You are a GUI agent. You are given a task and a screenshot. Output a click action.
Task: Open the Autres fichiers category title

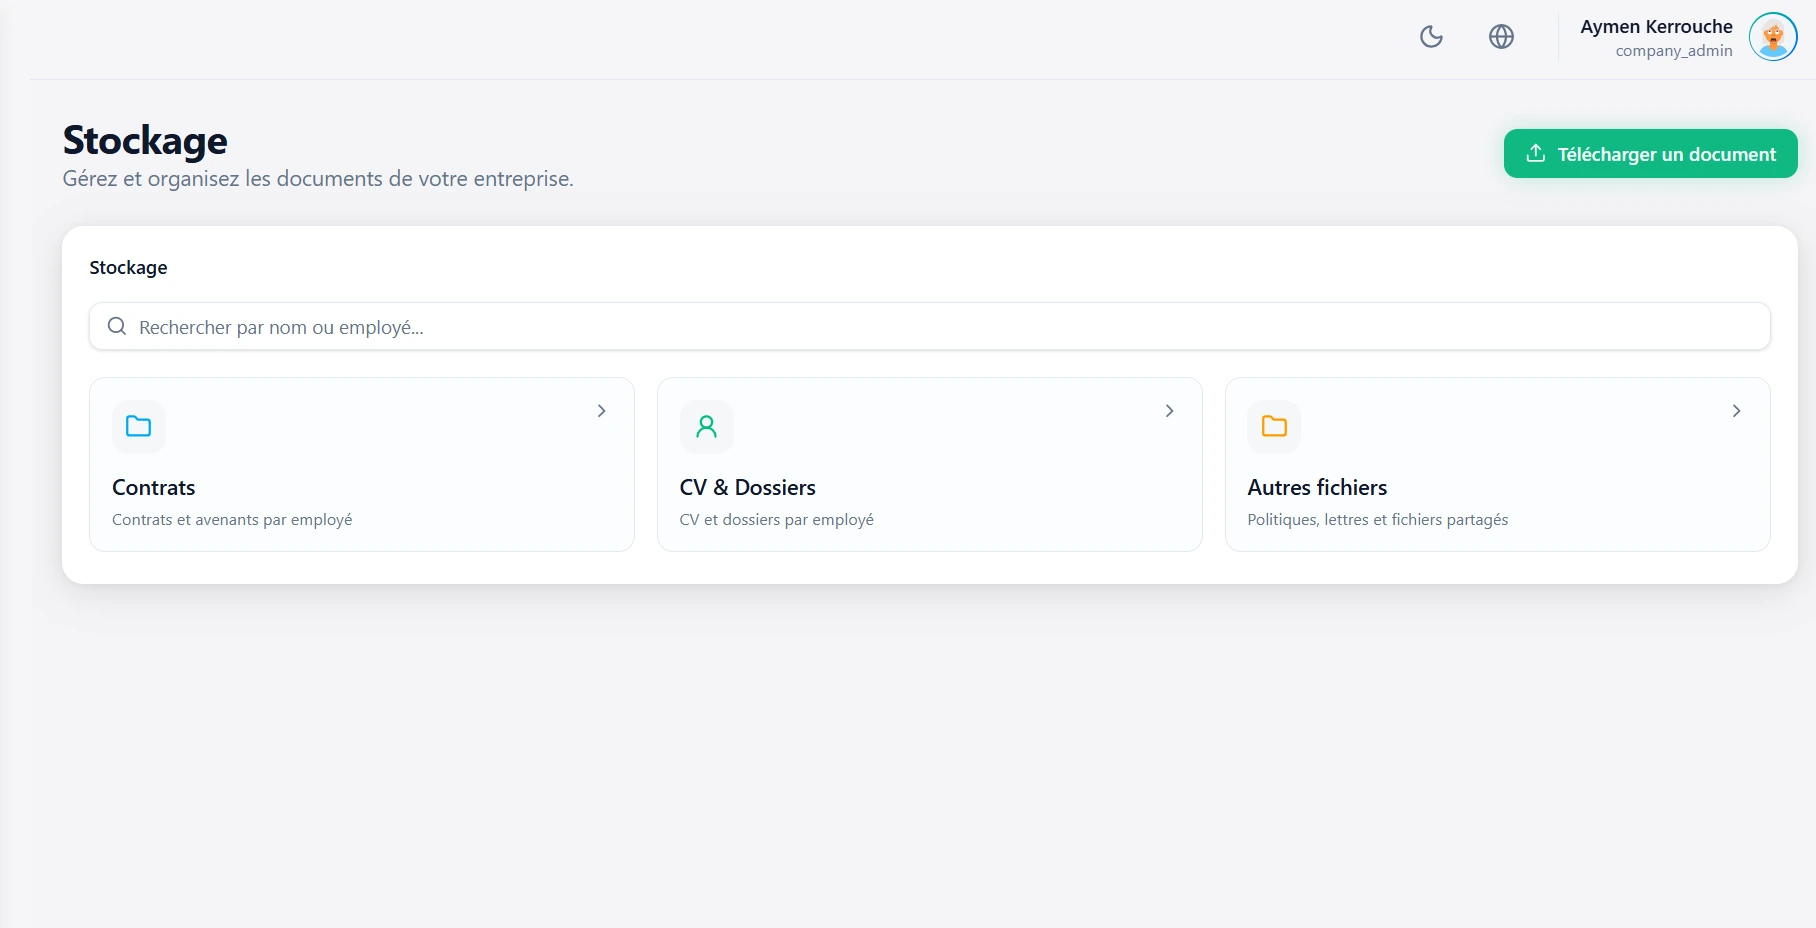[x=1317, y=488]
